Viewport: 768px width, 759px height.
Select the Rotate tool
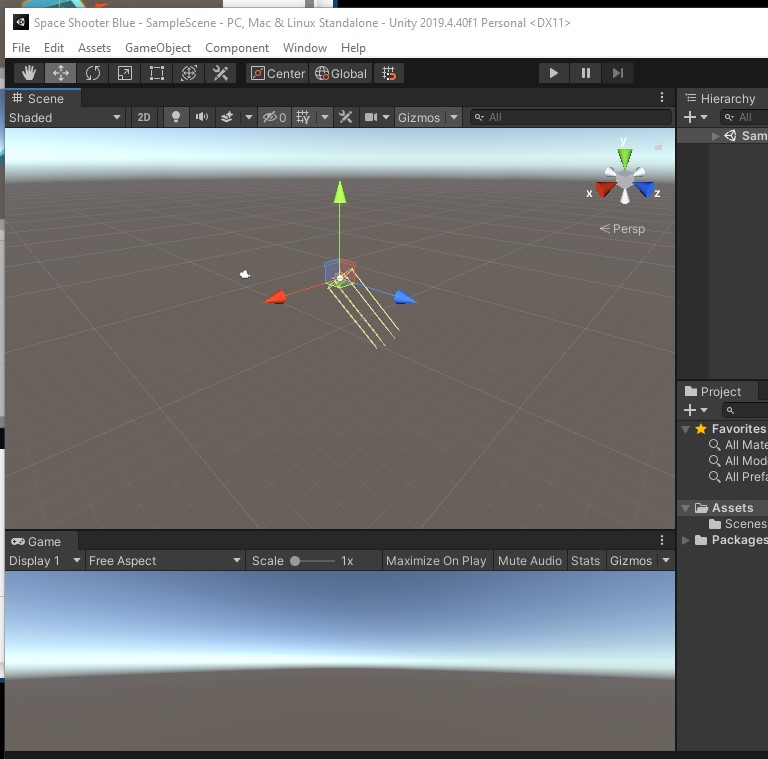coord(93,73)
